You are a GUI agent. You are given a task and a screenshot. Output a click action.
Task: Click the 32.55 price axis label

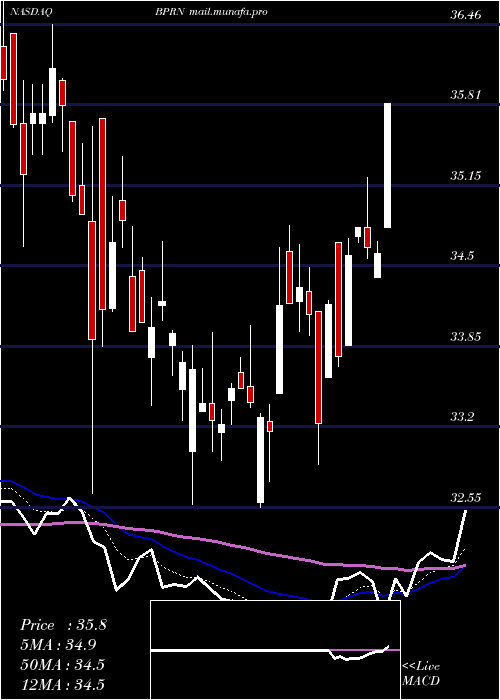point(466,497)
